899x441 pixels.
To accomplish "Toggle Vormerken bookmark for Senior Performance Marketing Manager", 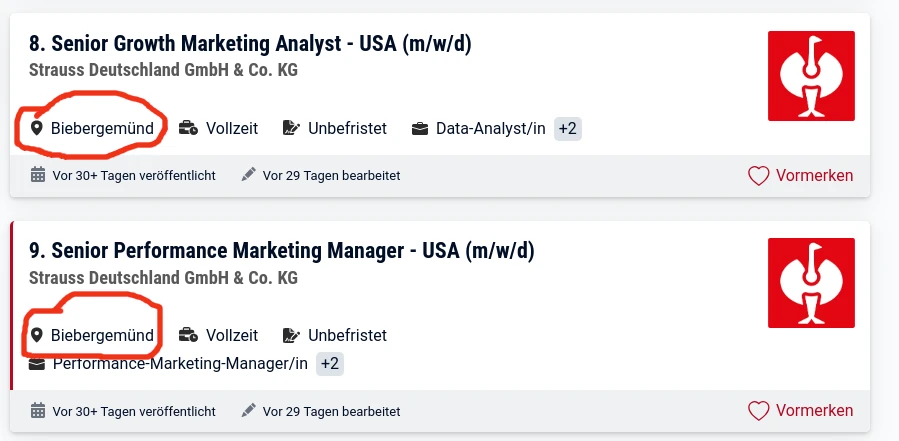I will [800, 411].
